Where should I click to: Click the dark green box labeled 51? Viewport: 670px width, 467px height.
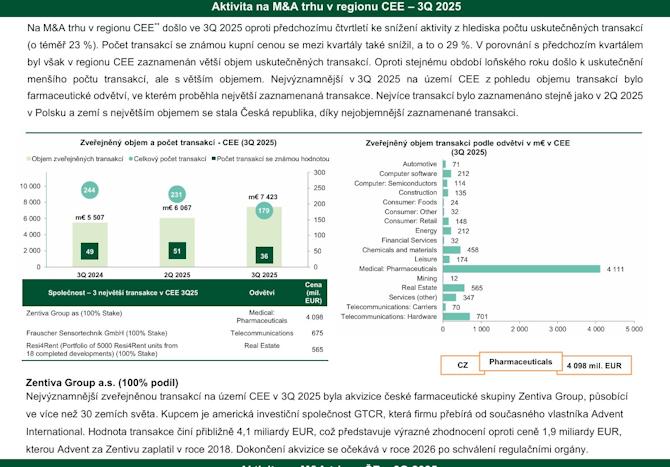coord(177,251)
